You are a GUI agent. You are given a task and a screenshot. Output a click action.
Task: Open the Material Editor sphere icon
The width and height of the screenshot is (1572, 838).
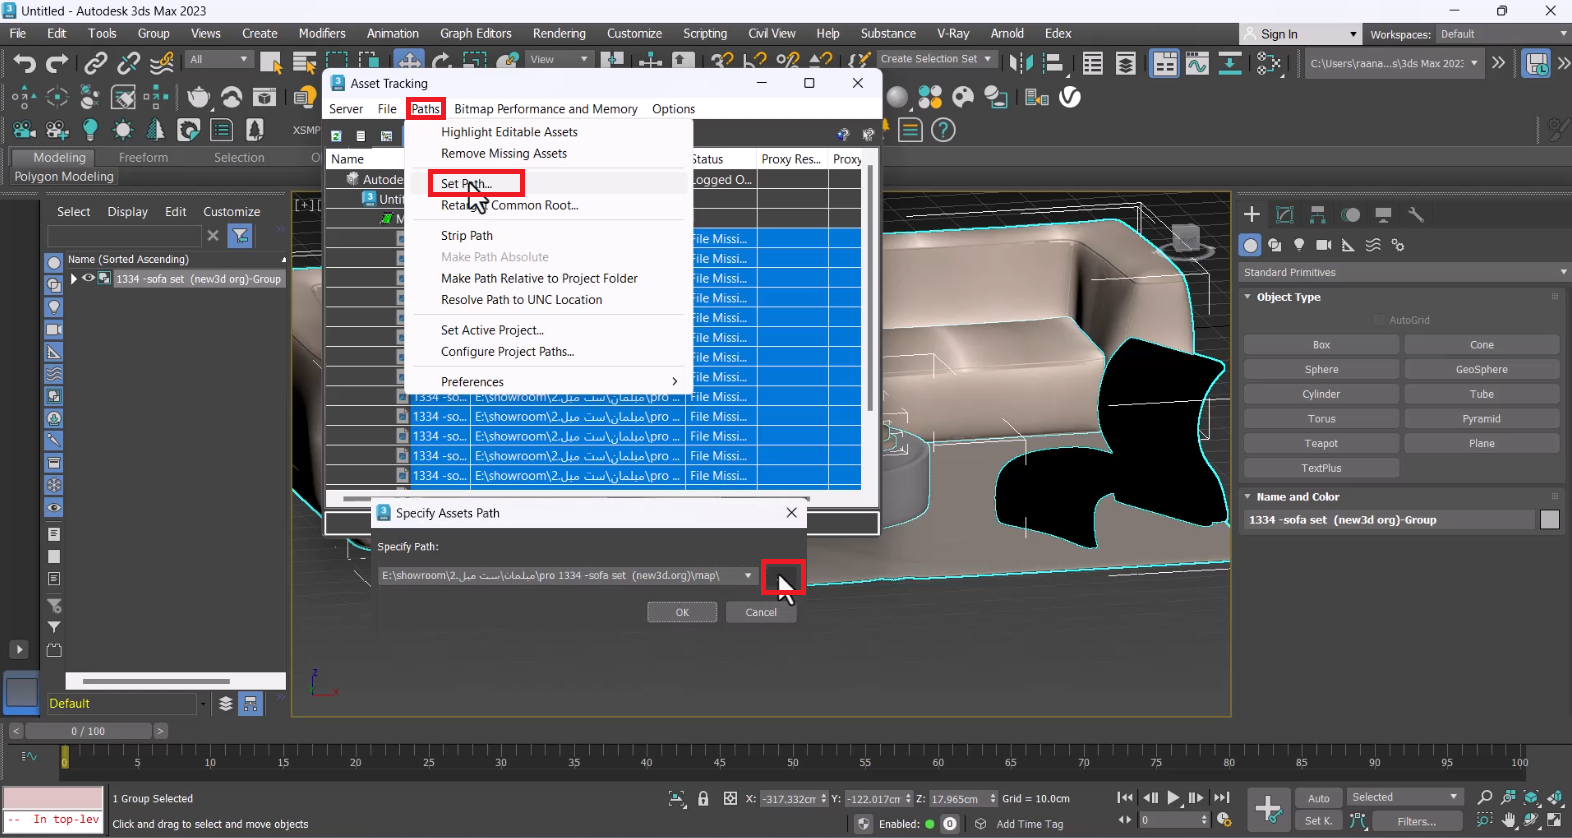point(898,97)
